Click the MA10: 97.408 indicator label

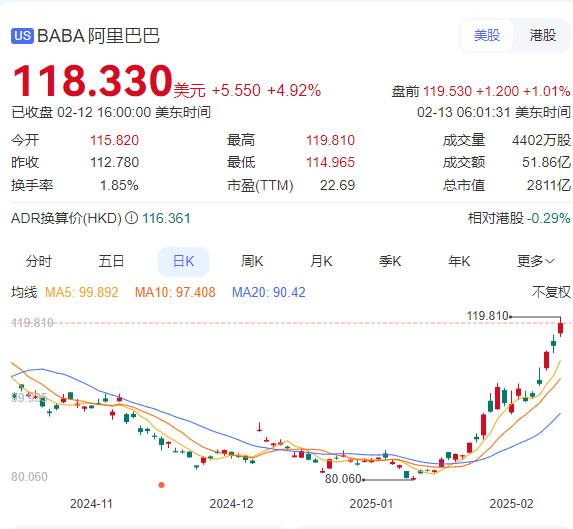[x=175, y=292]
